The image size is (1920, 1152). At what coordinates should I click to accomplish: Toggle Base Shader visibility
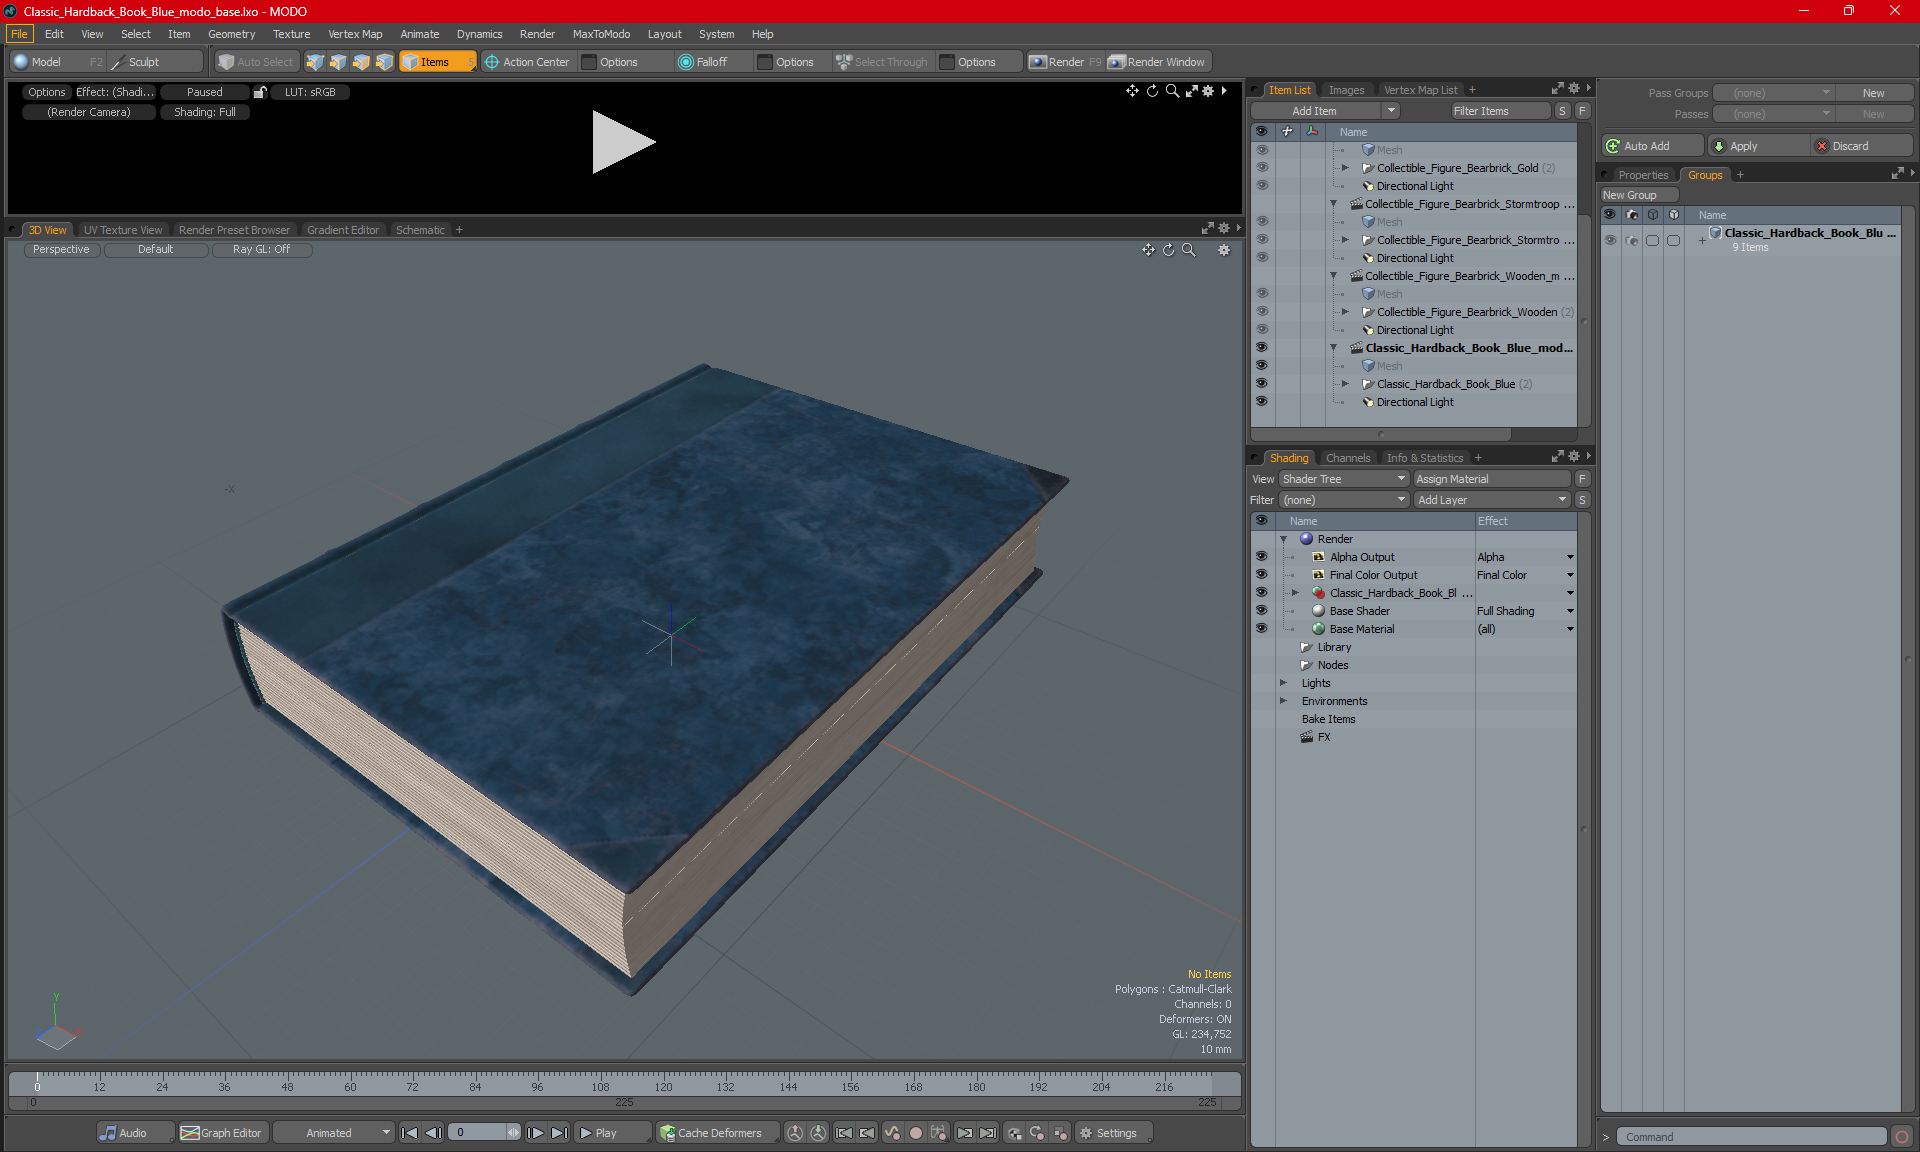click(1261, 610)
